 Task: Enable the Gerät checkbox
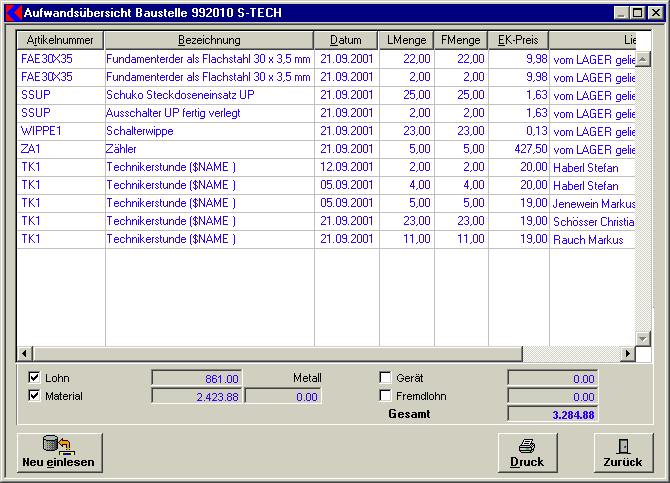tap(385, 378)
